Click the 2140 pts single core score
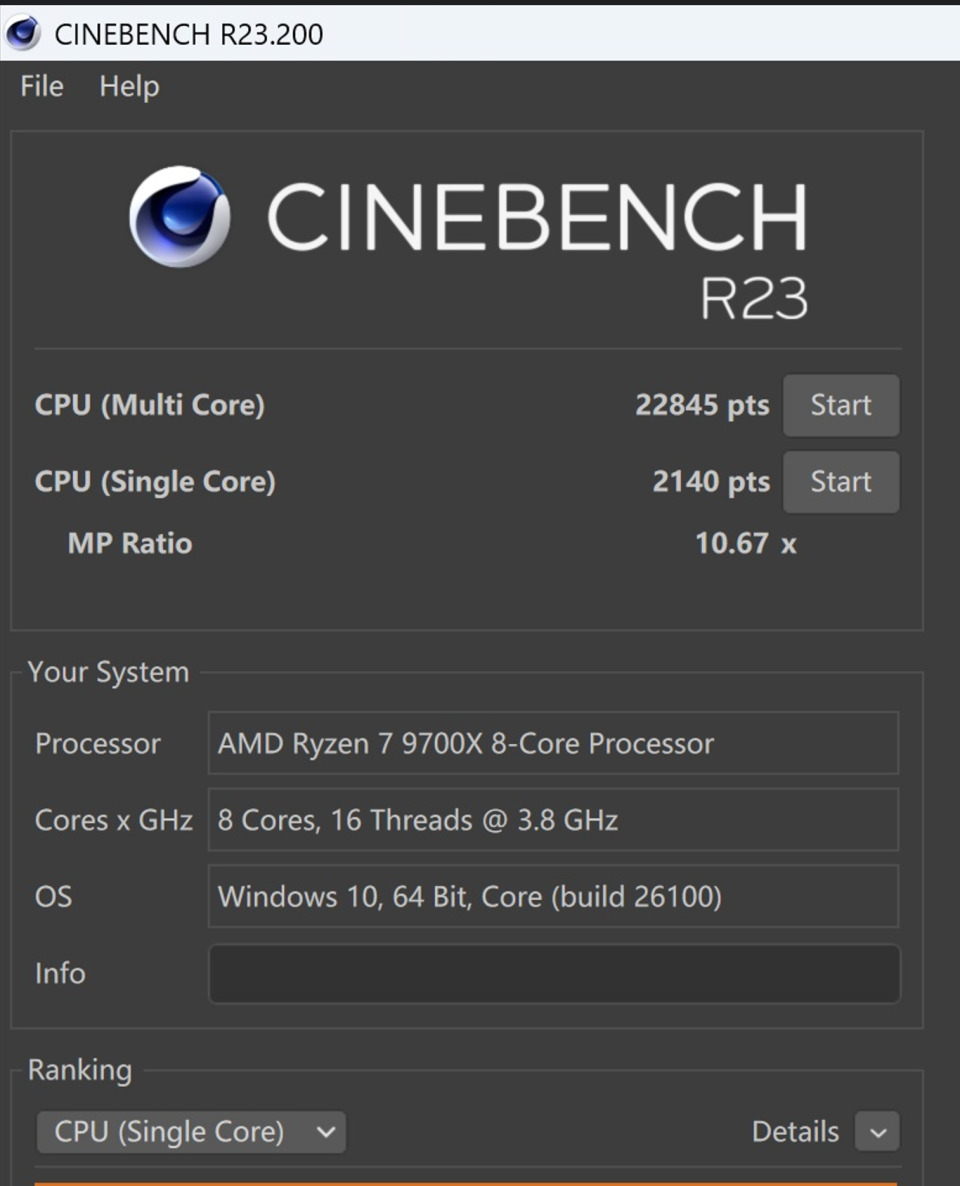Image resolution: width=960 pixels, height=1186 pixels. point(711,481)
